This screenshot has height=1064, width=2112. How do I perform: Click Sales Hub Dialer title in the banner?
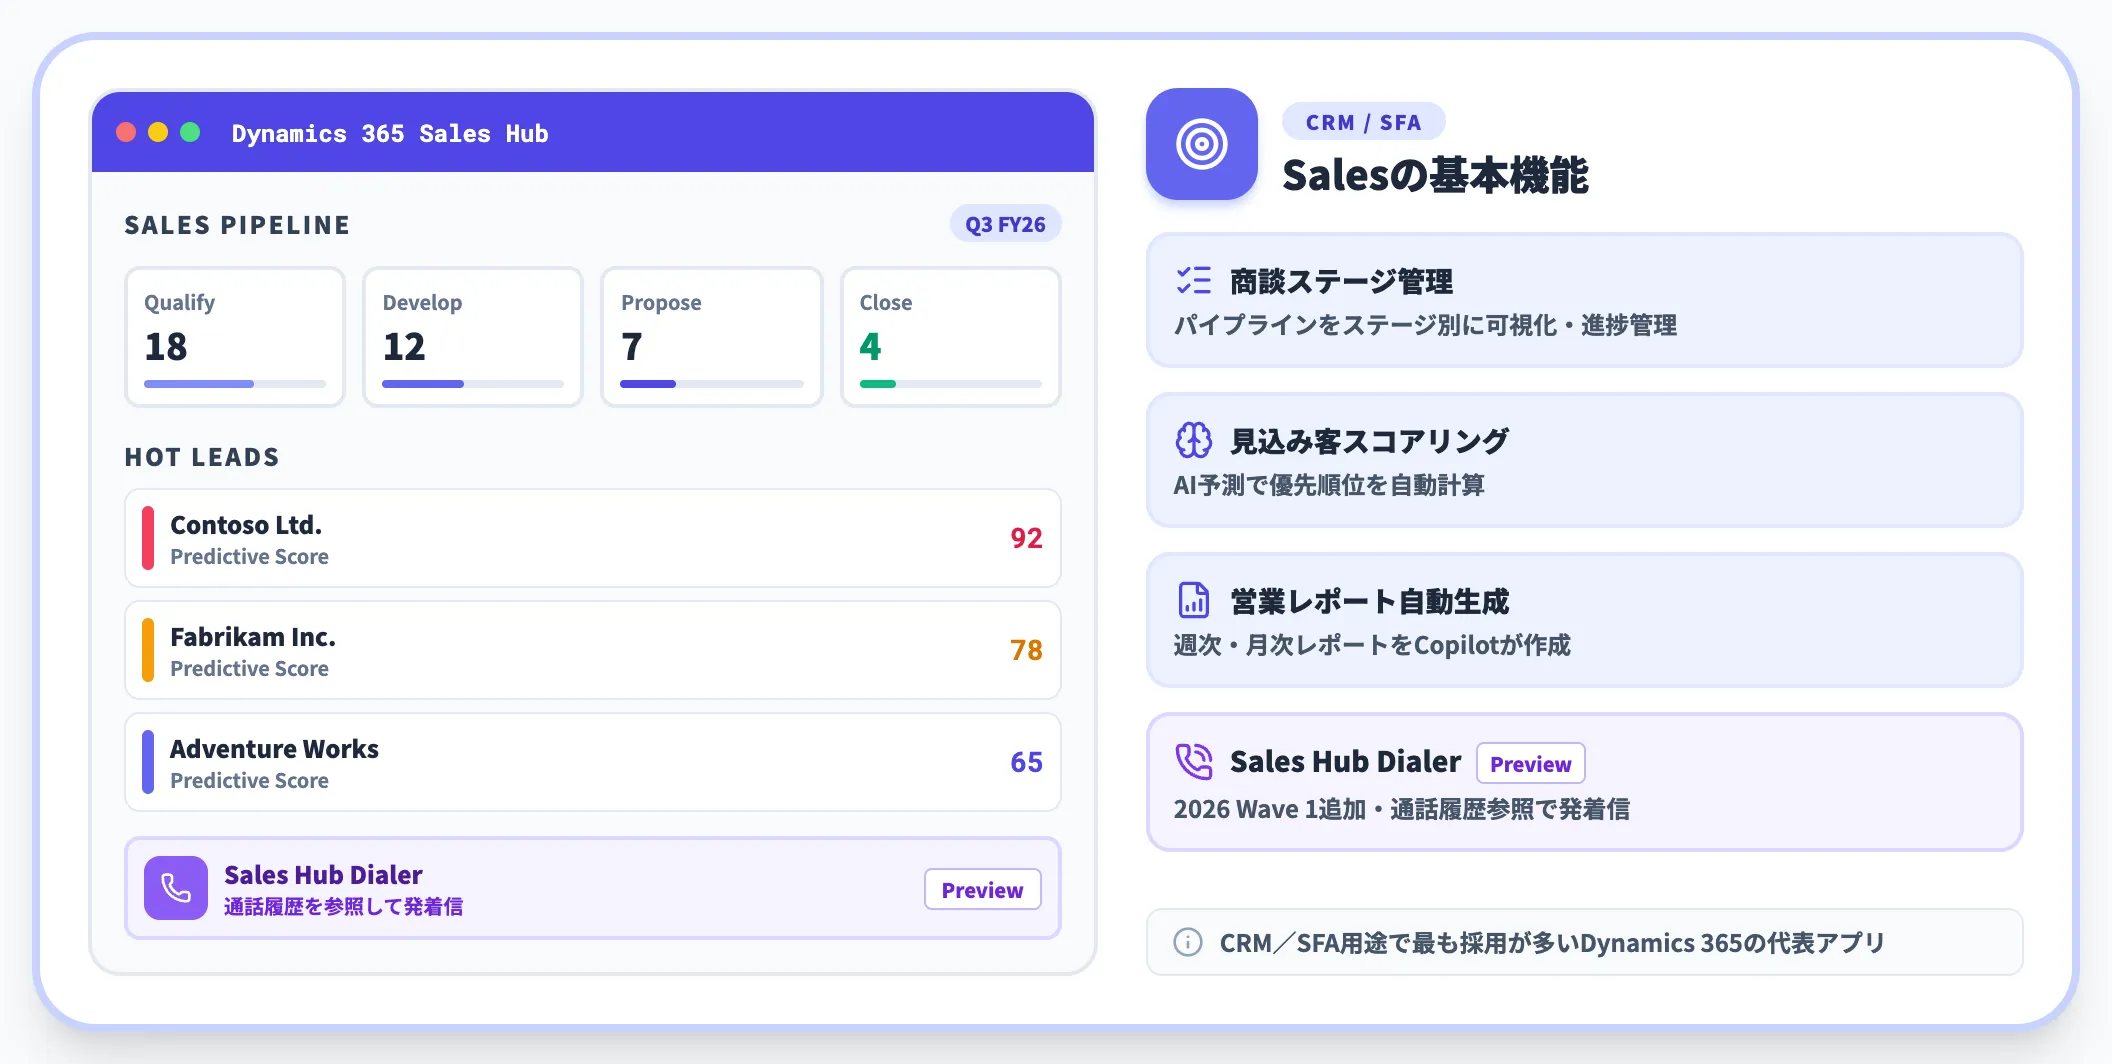323,875
